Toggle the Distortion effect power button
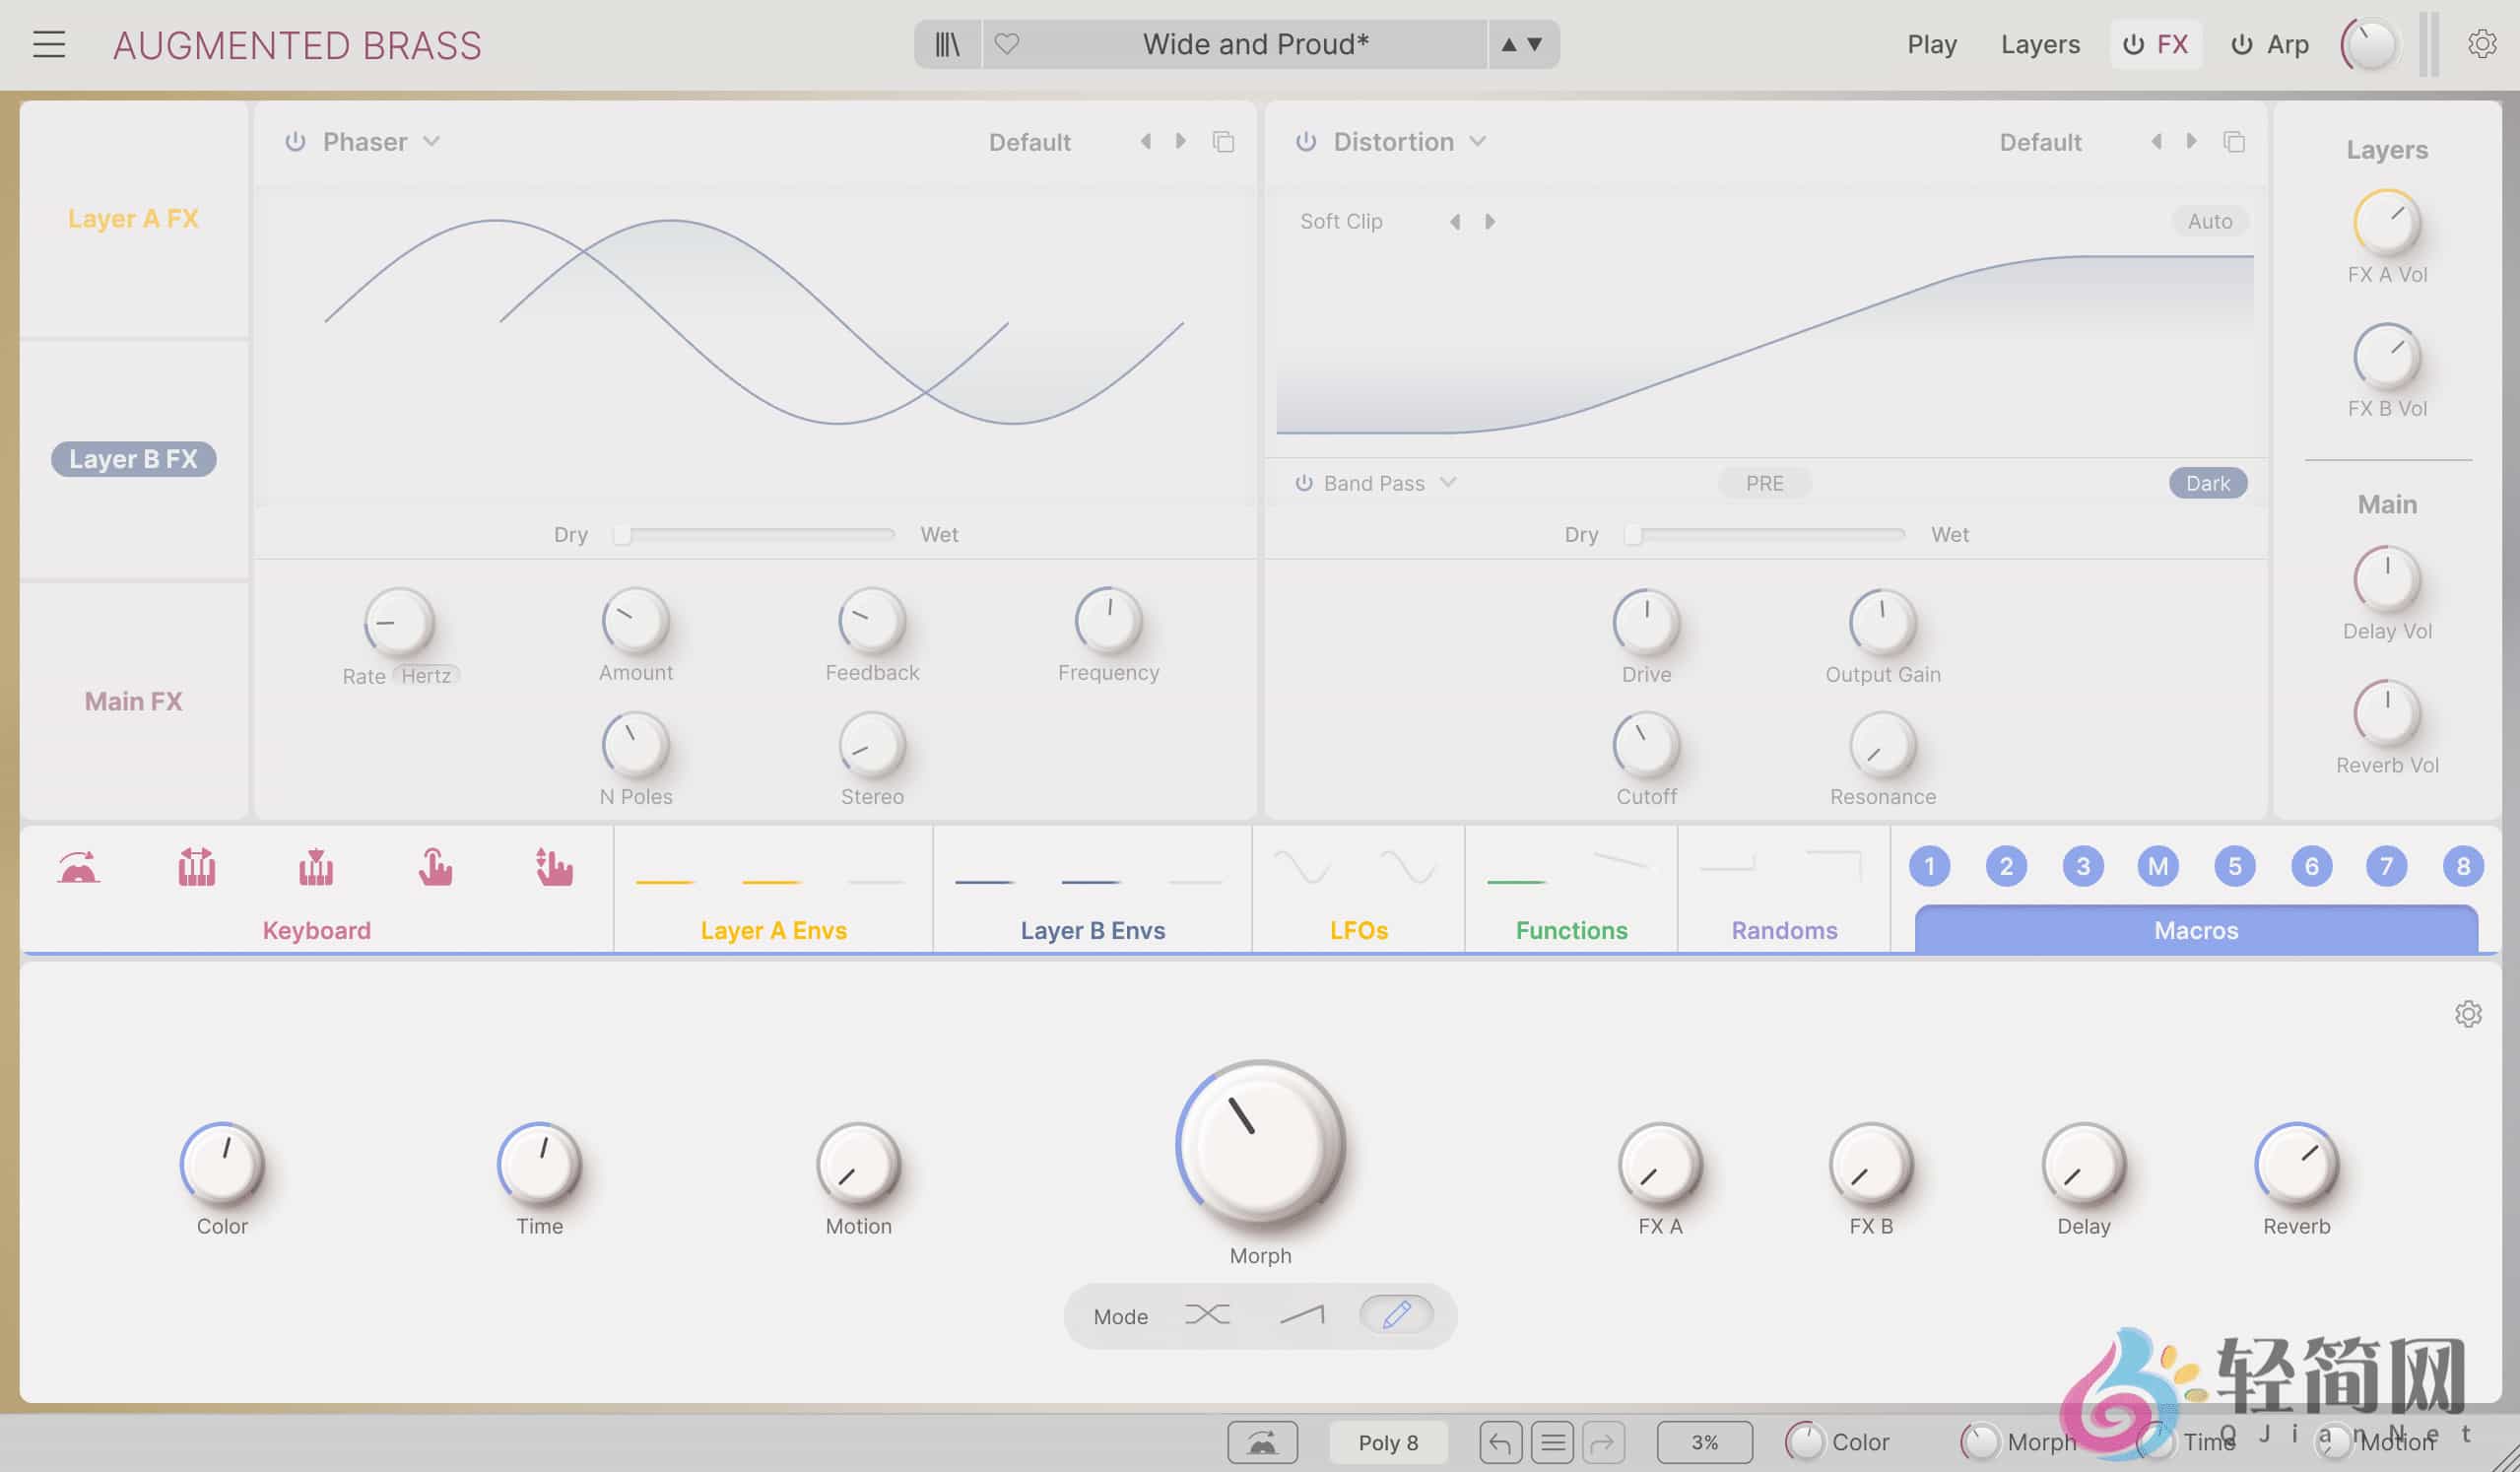This screenshot has width=2520, height=1472. tap(1306, 141)
